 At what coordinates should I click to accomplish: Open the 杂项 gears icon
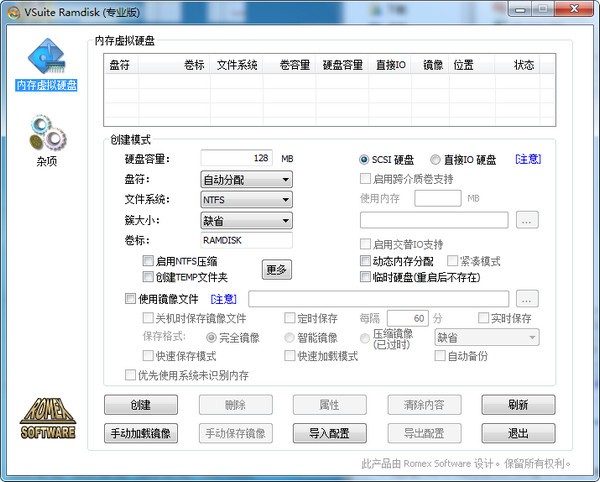click(x=47, y=141)
